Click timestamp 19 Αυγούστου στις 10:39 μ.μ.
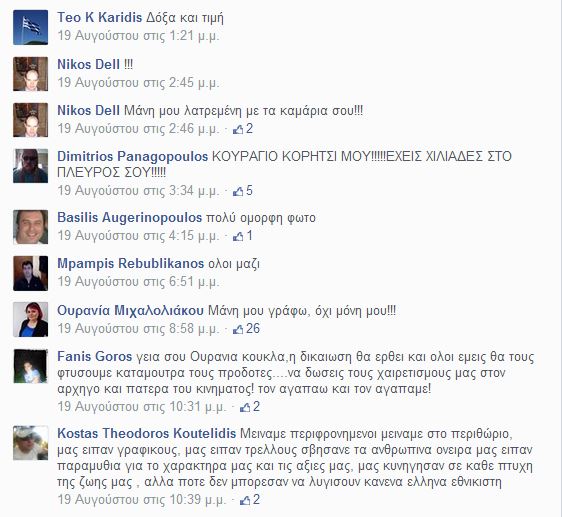562x517 pixels. pos(142,499)
